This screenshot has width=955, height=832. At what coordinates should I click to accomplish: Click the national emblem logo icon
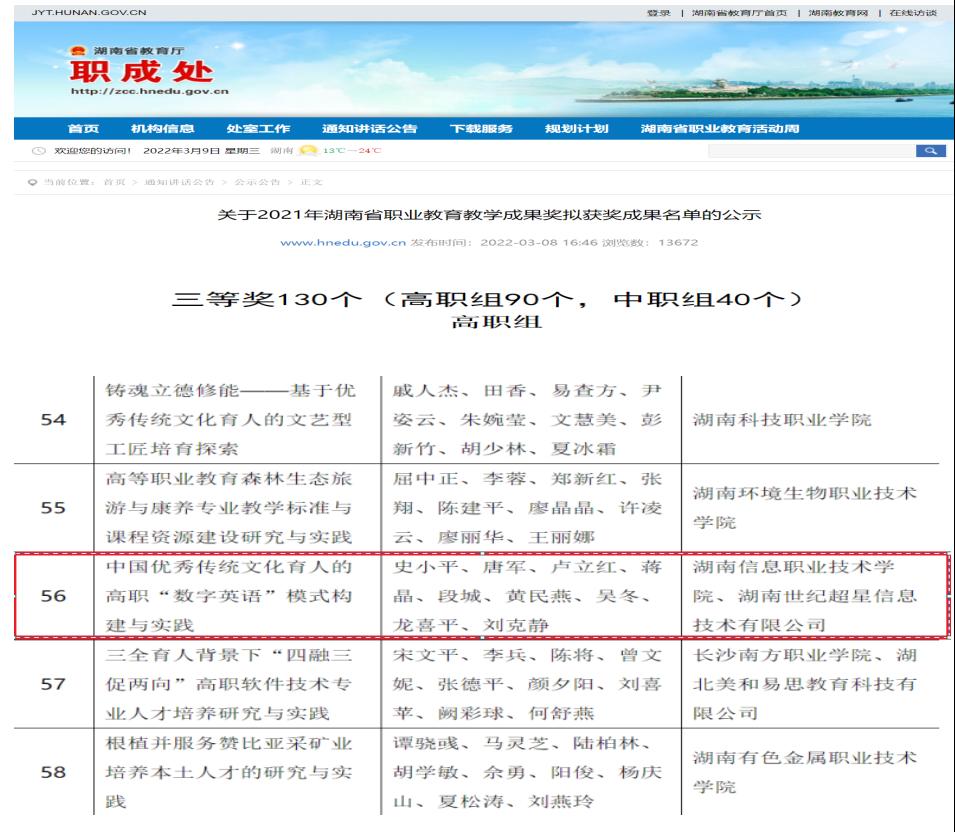point(72,50)
